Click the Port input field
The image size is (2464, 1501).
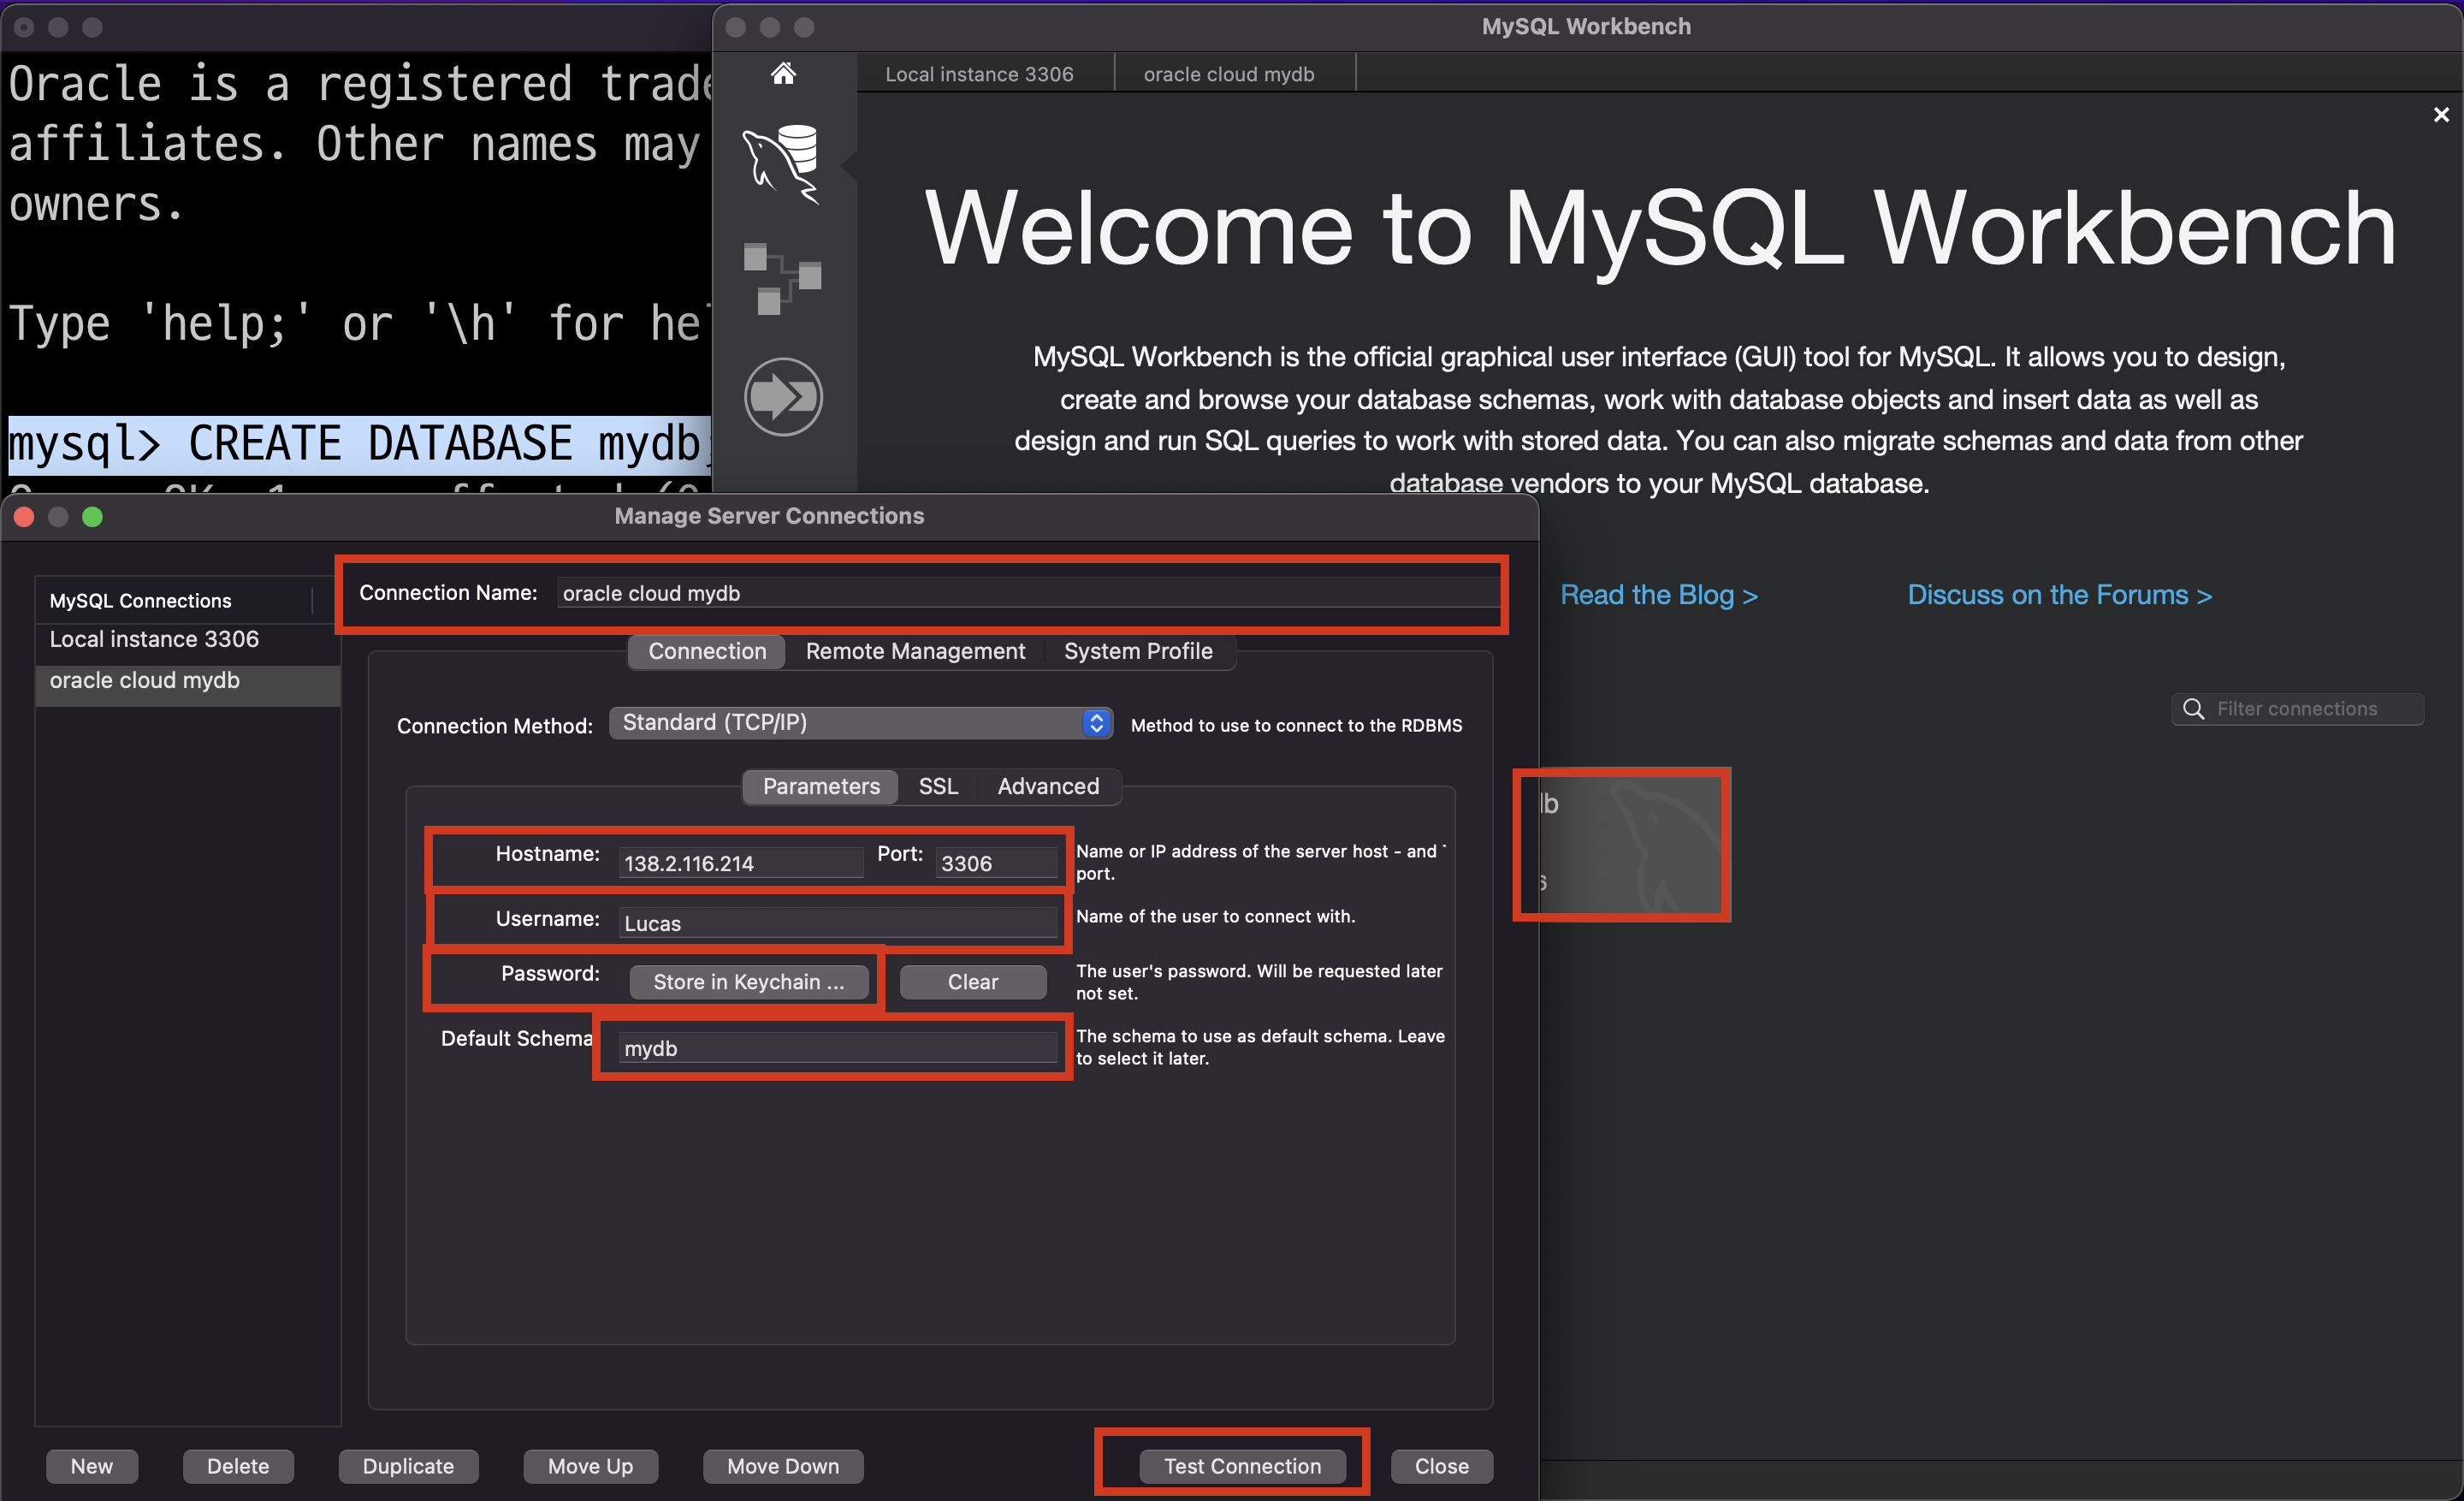tap(996, 863)
